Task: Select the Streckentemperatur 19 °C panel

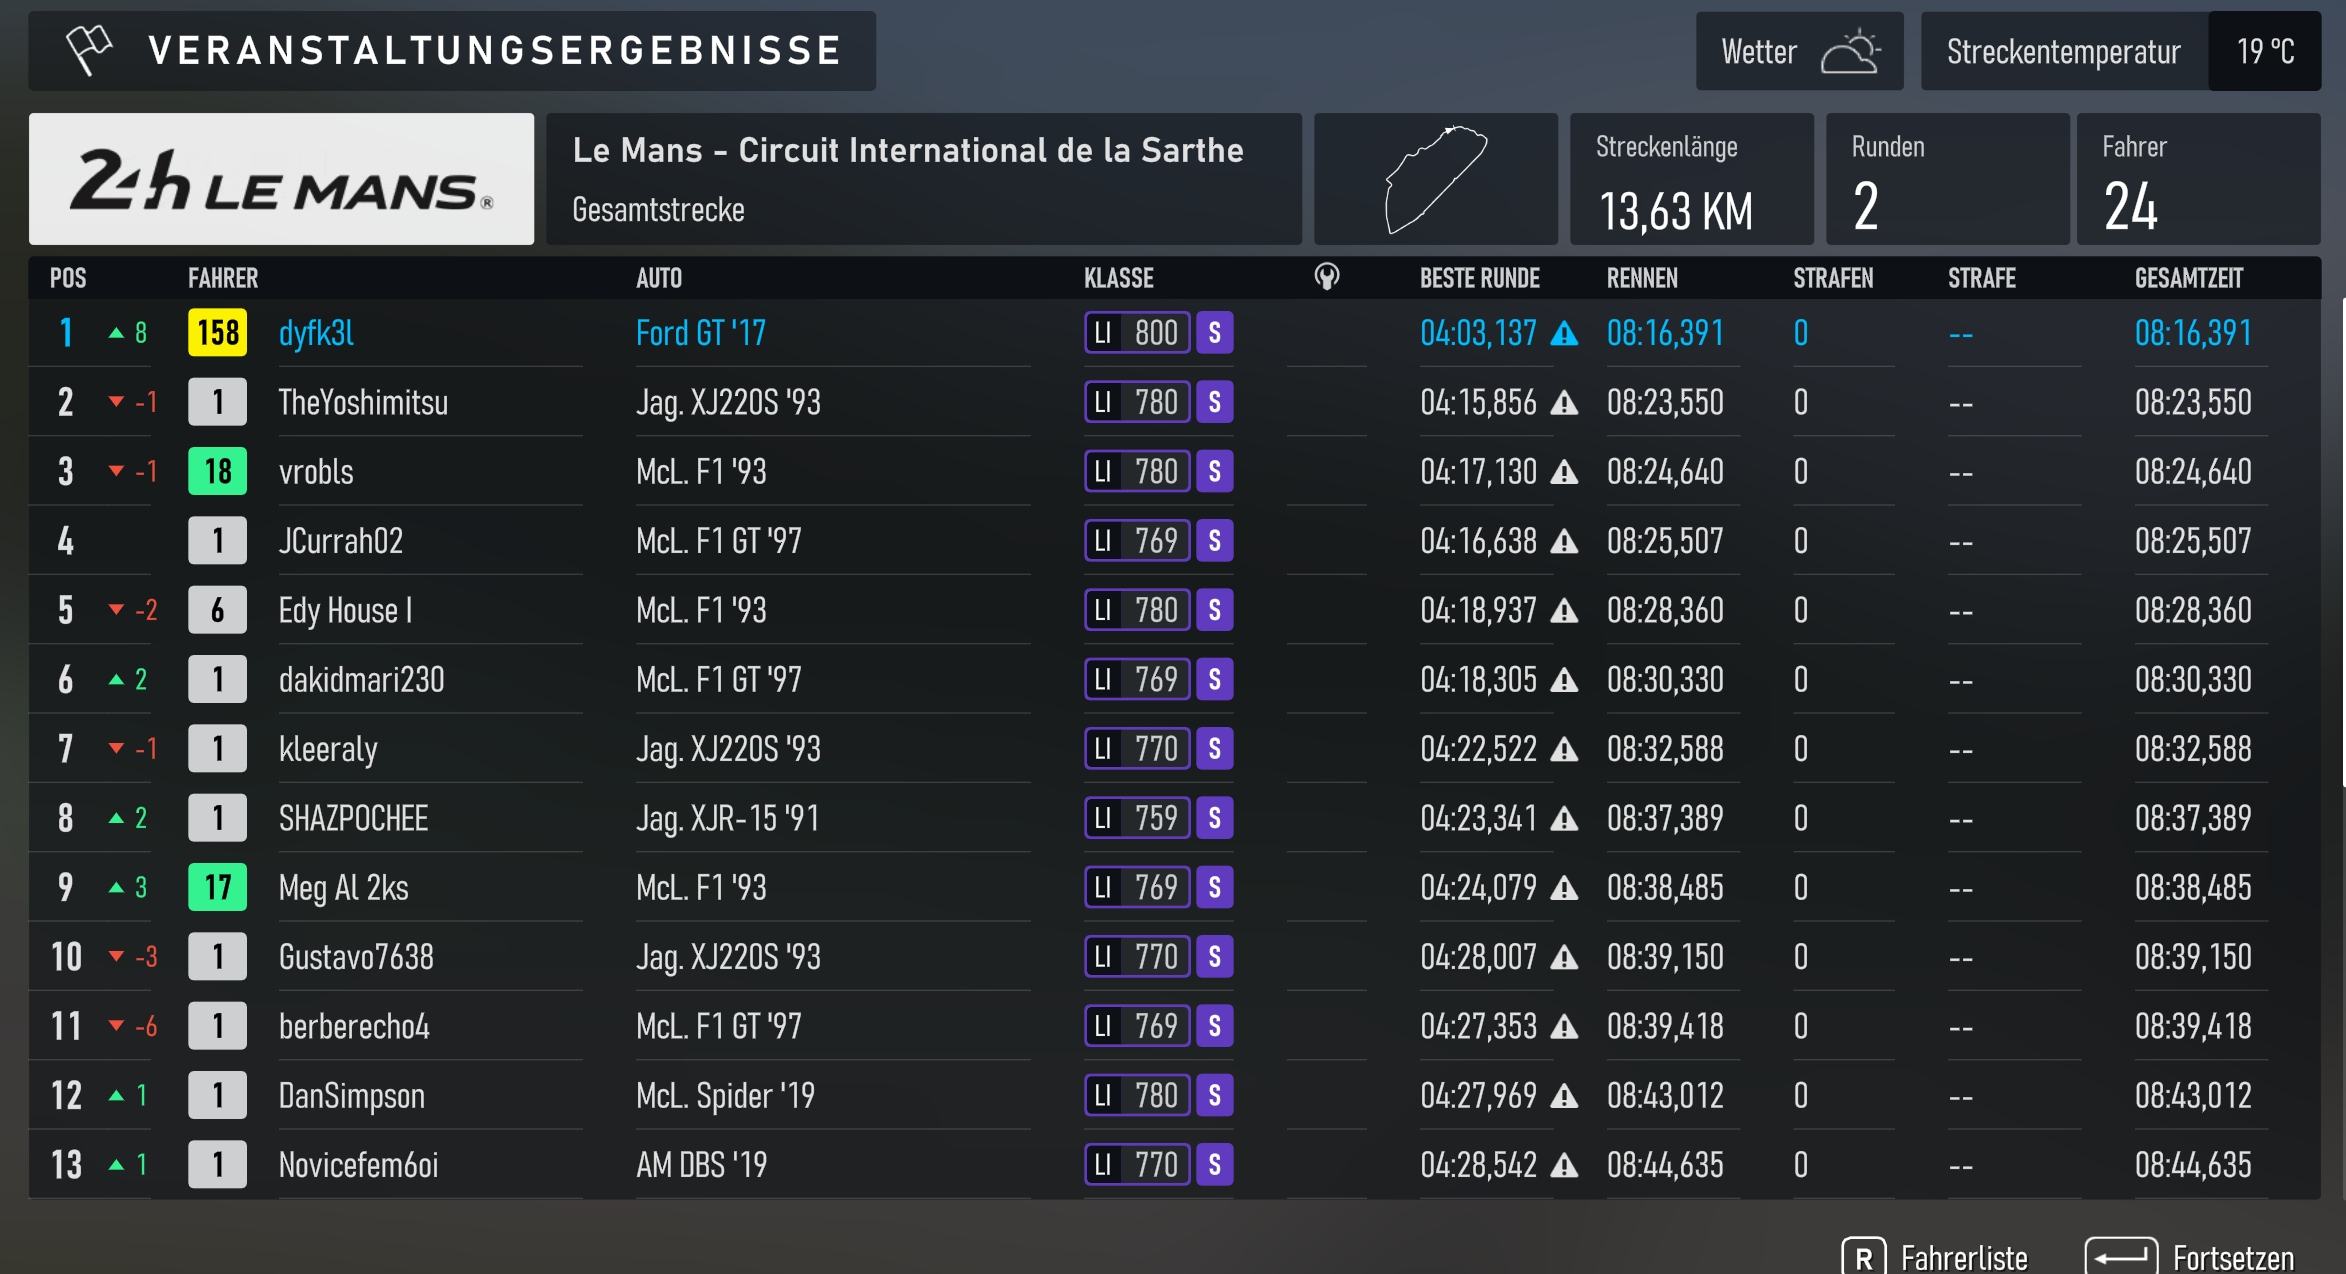Action: [2120, 51]
